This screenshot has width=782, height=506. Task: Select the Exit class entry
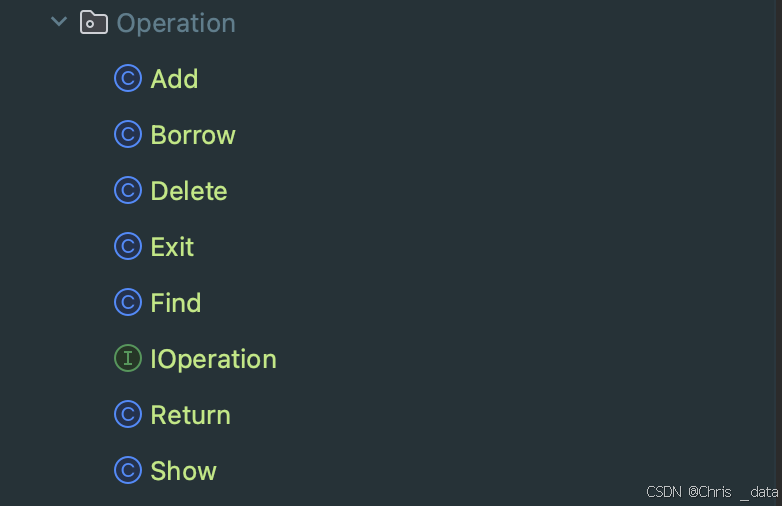(172, 247)
